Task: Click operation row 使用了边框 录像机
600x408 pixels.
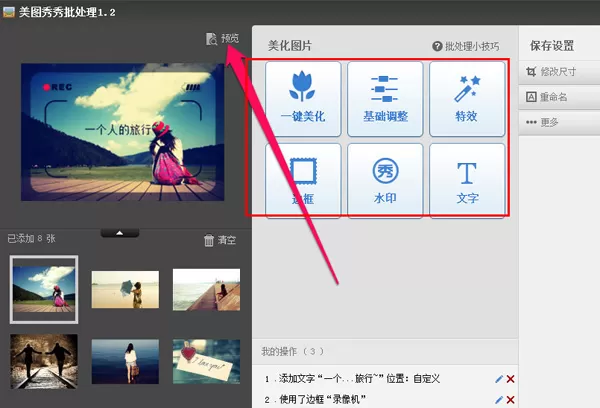Action: [x=385, y=400]
